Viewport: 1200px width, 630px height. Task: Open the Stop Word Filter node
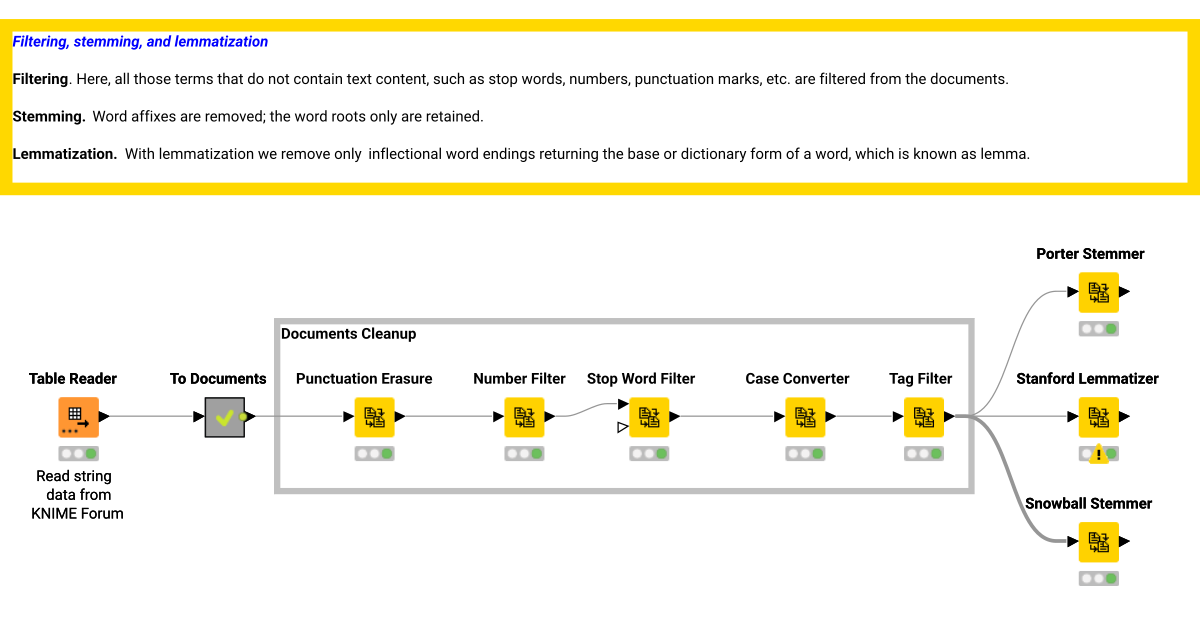click(649, 417)
